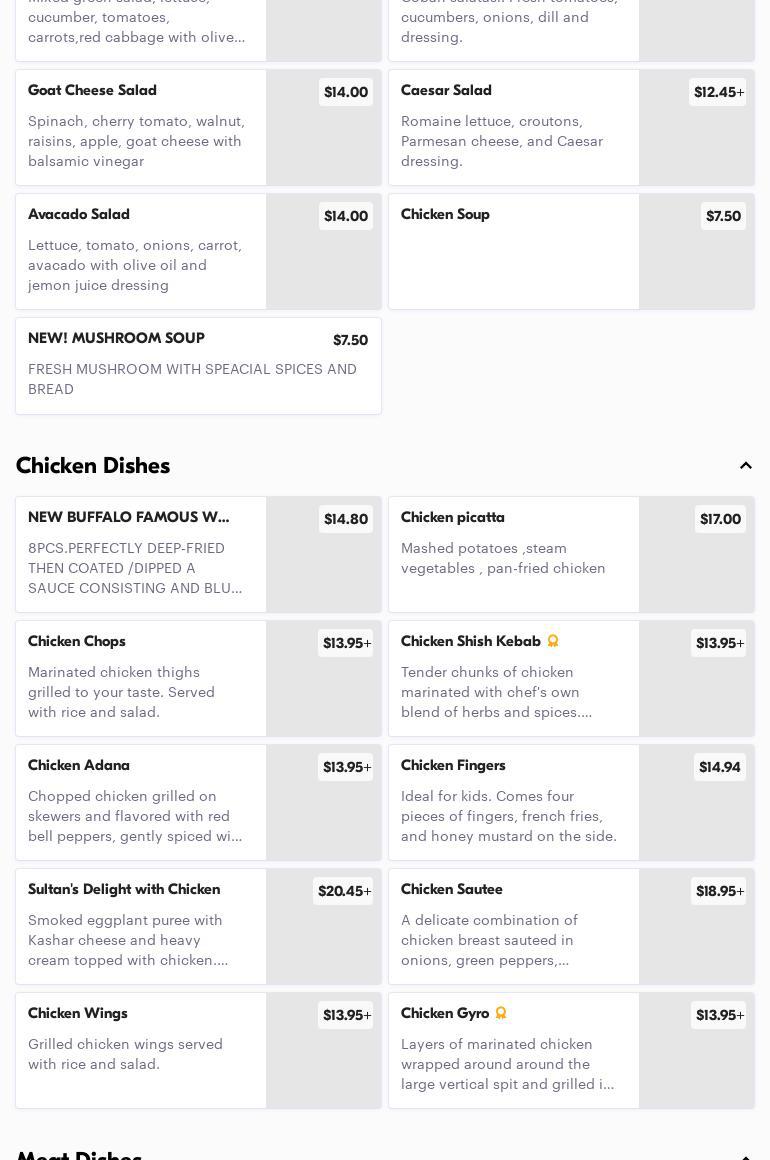Select the Chicken Adana dish
The image size is (770, 1160).
[140, 802]
